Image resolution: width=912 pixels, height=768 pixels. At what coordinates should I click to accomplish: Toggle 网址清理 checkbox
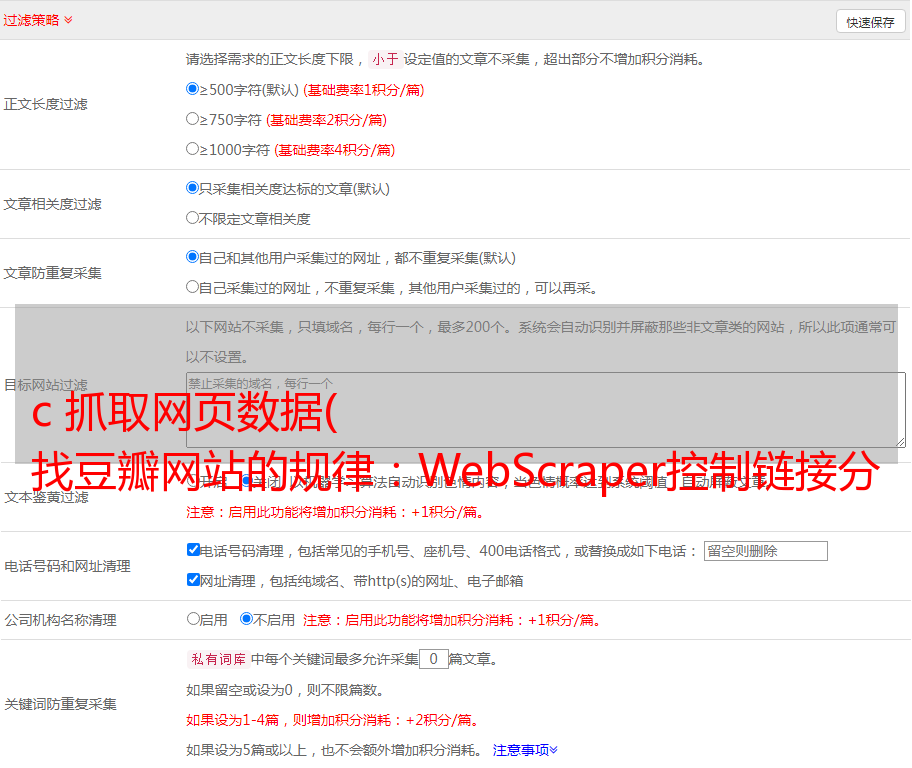pyautogui.click(x=193, y=579)
